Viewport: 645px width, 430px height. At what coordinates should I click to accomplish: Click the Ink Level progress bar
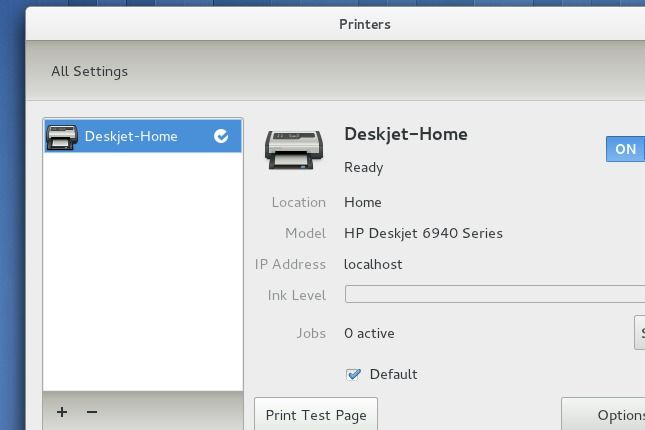(494, 294)
